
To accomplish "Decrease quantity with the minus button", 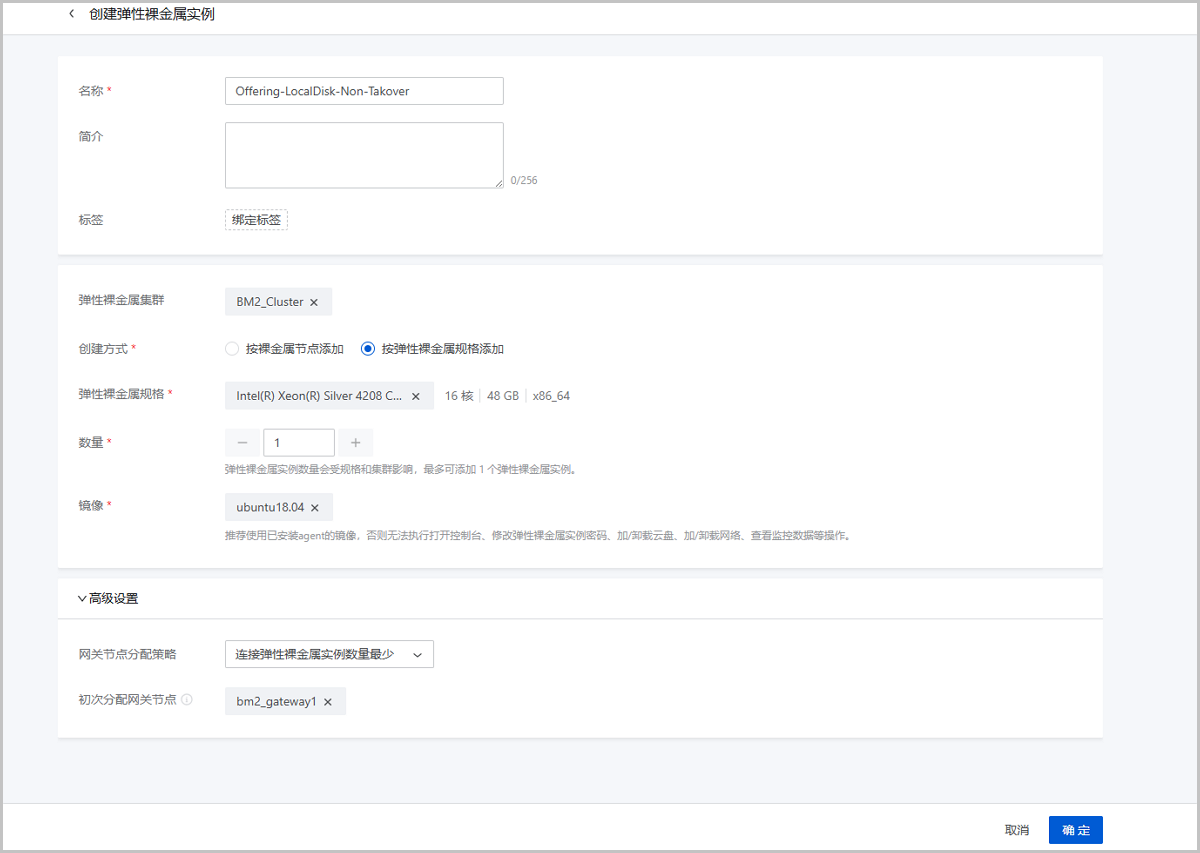I will [x=242, y=443].
